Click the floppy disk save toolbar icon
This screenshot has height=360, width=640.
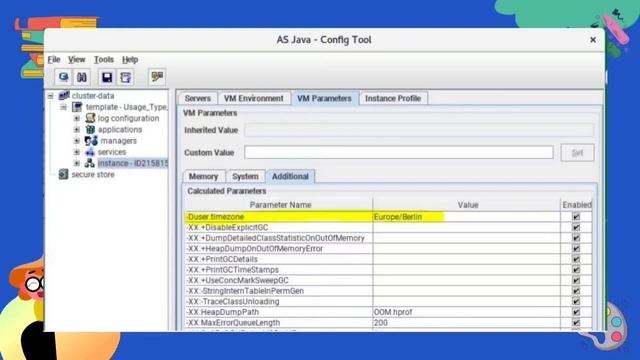tap(107, 77)
